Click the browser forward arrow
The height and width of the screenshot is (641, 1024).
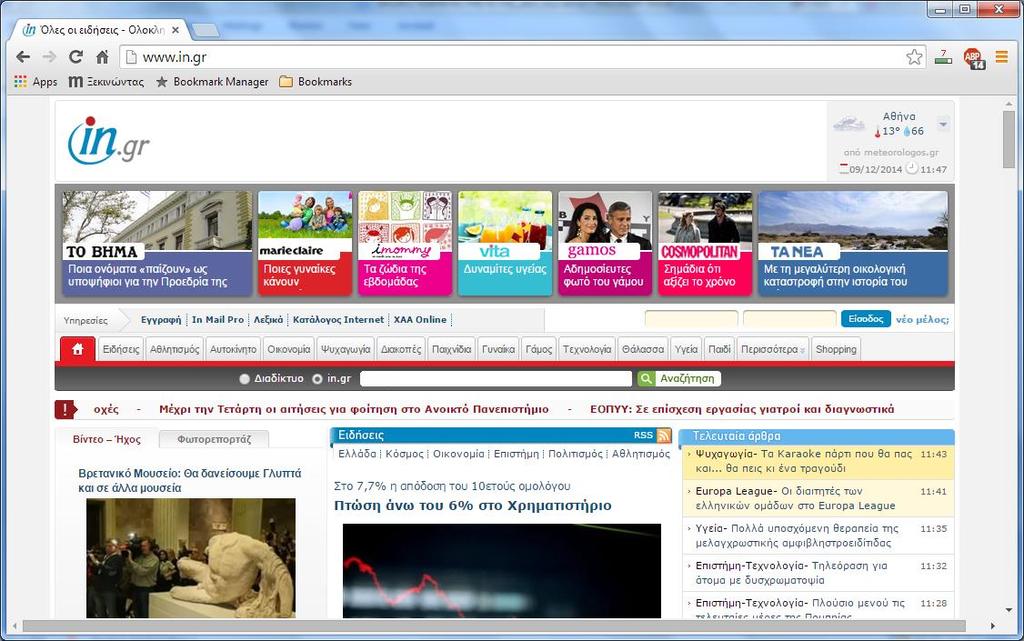click(49, 57)
